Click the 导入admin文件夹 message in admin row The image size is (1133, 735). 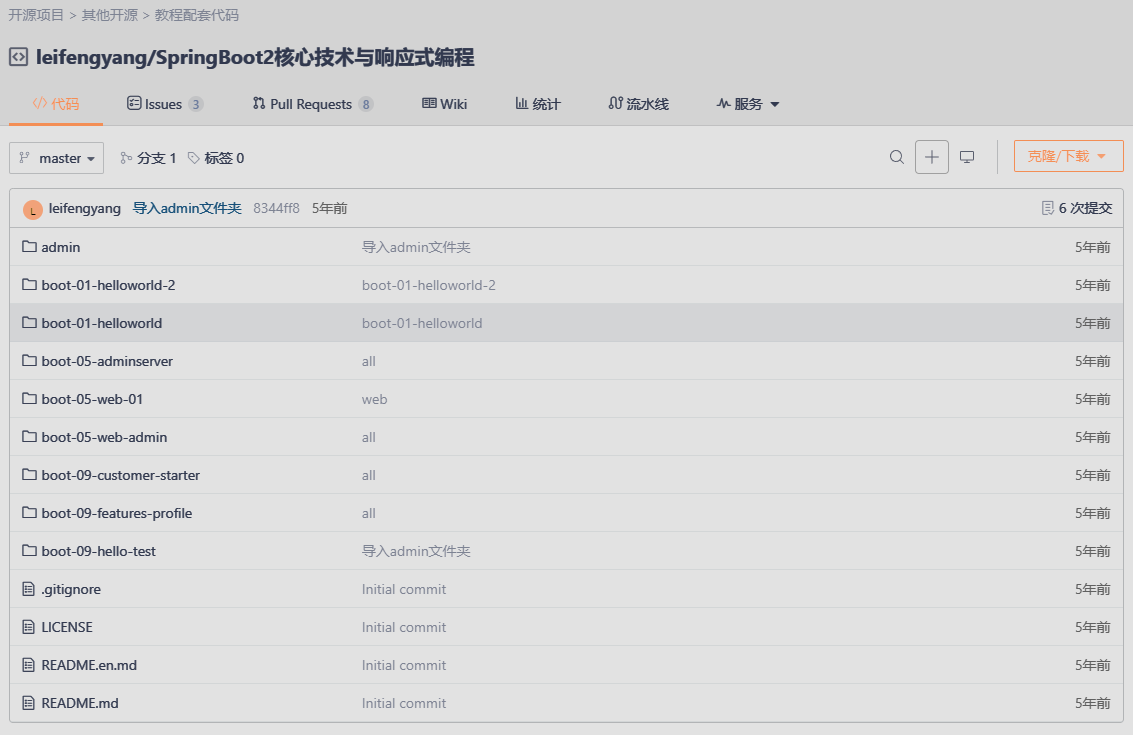(416, 247)
